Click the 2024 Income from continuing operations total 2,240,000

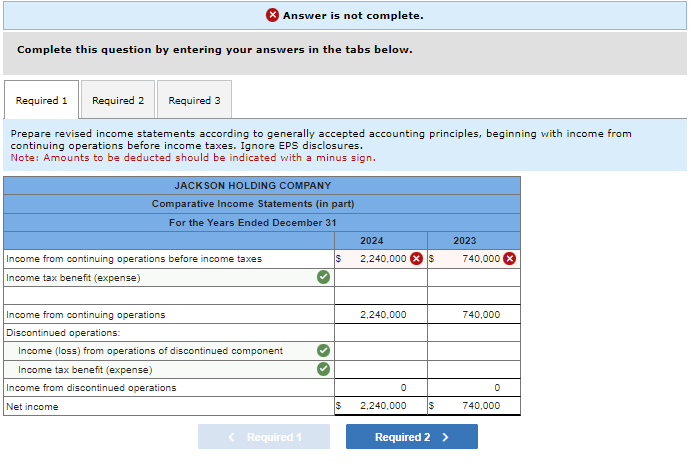point(383,315)
